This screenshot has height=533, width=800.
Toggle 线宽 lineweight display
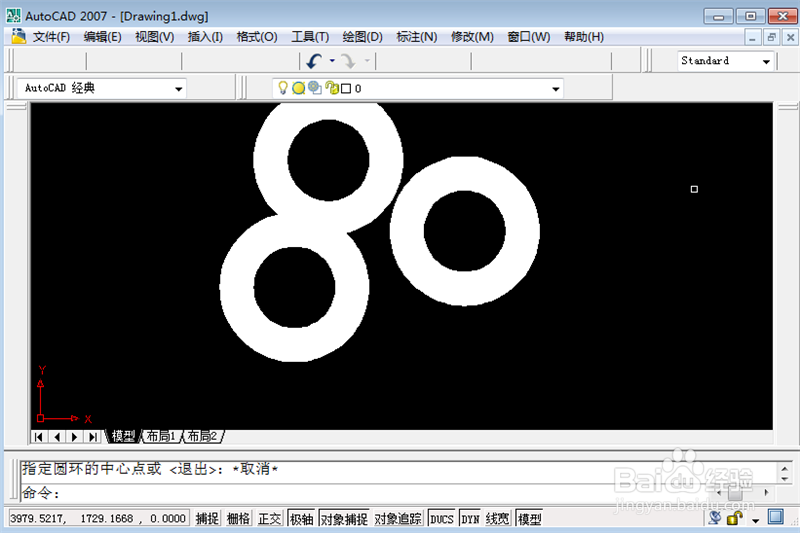497,519
